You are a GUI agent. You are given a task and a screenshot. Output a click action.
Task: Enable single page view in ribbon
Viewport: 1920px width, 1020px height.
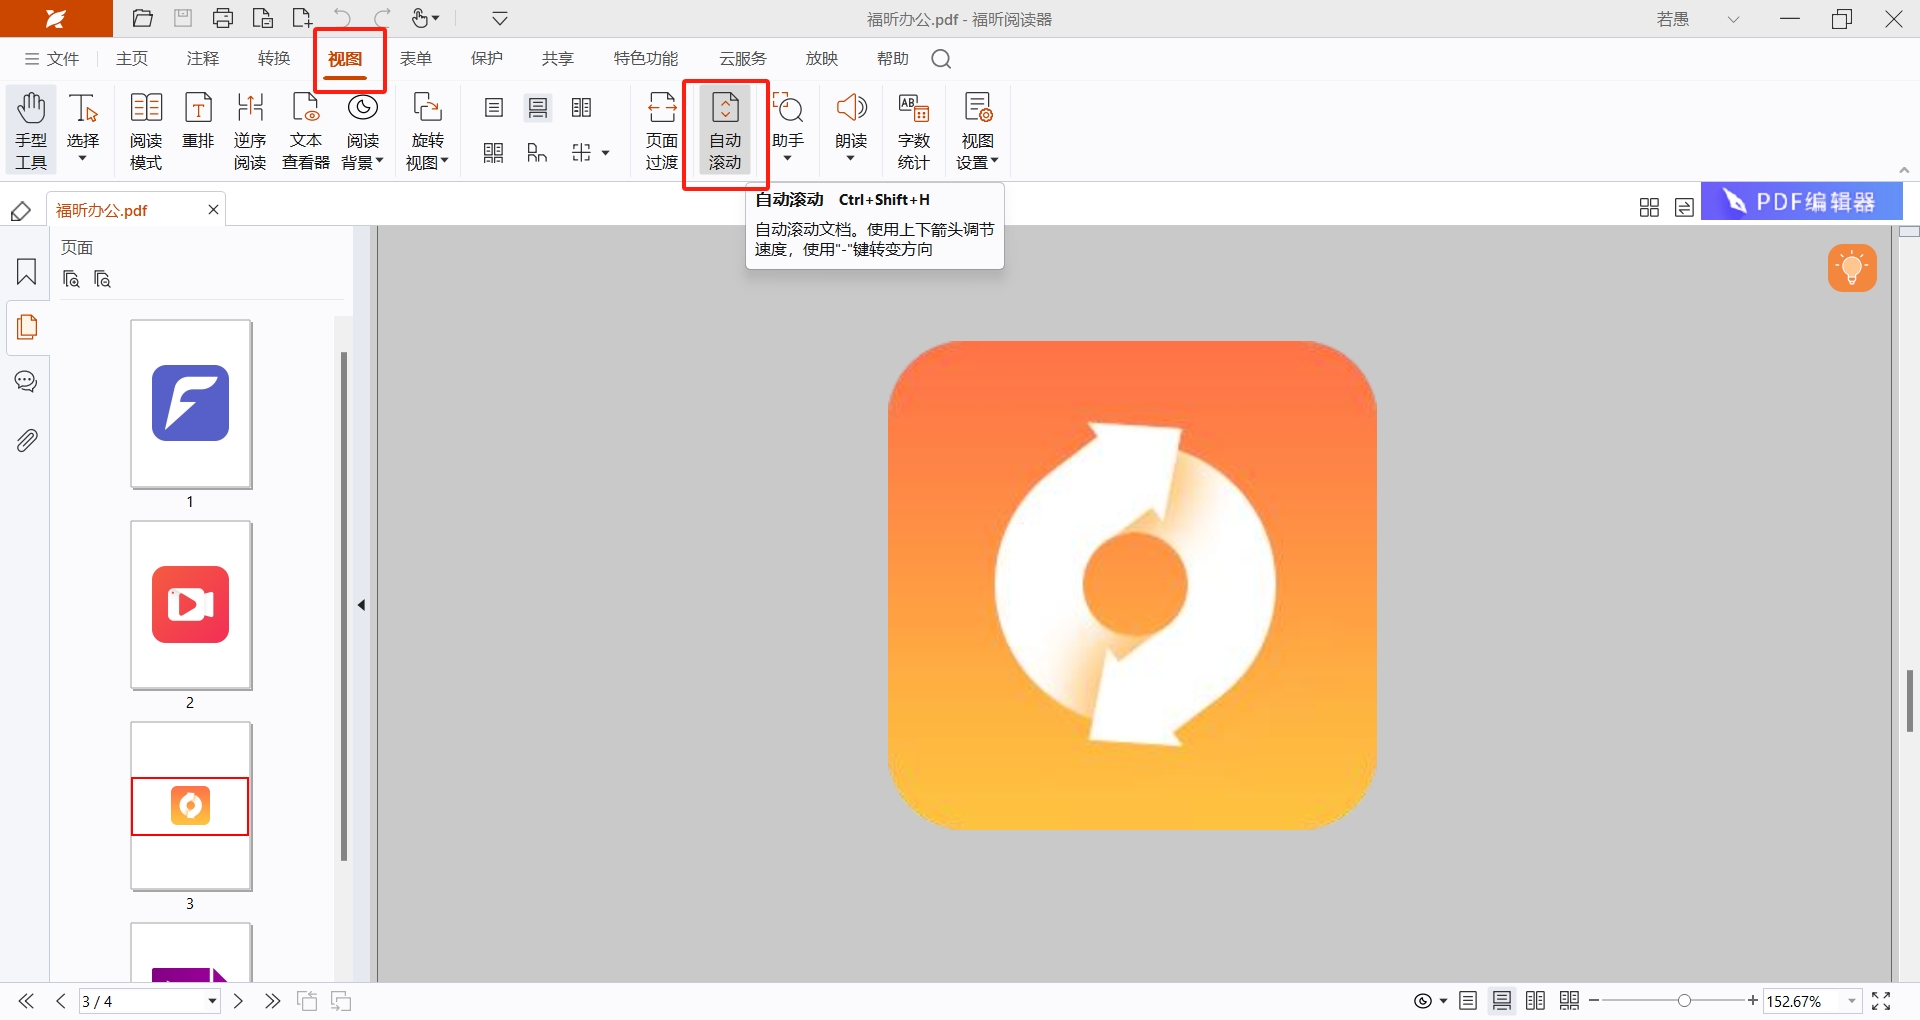(x=494, y=108)
